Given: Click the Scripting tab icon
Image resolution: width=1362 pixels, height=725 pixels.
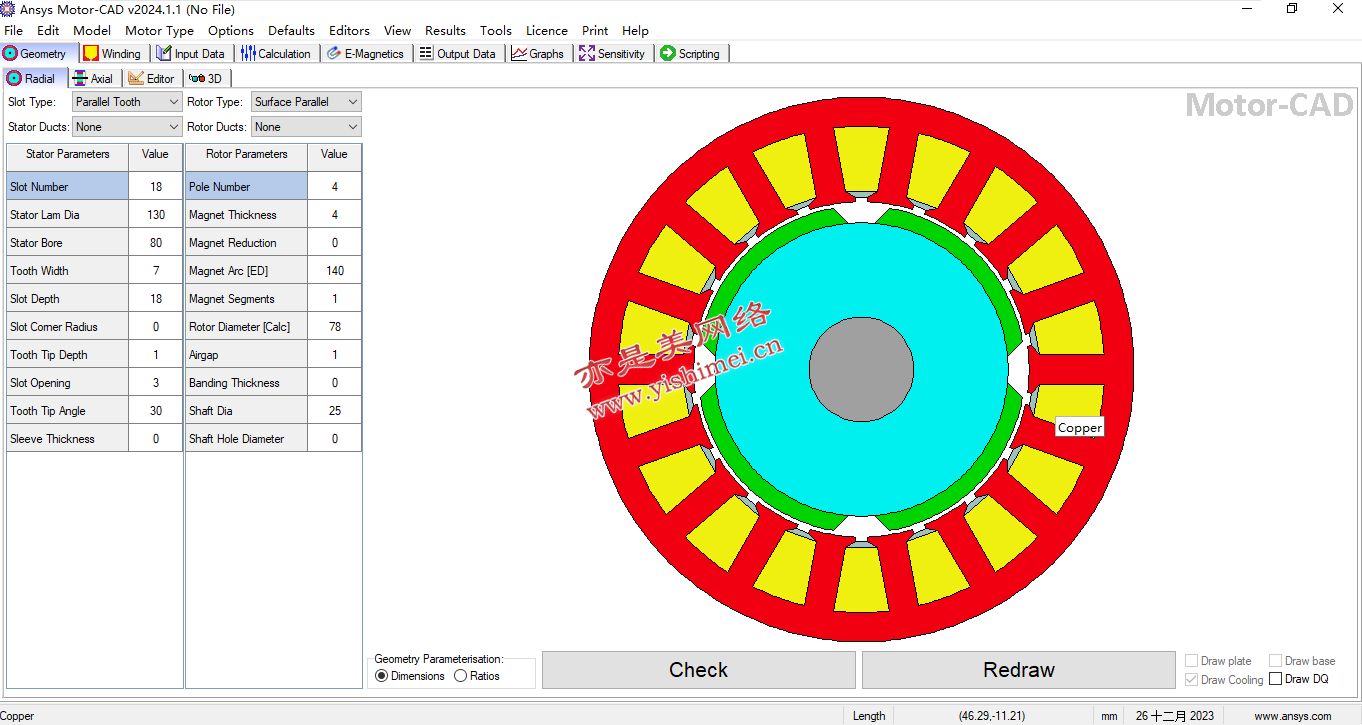Looking at the screenshot, I should [668, 53].
